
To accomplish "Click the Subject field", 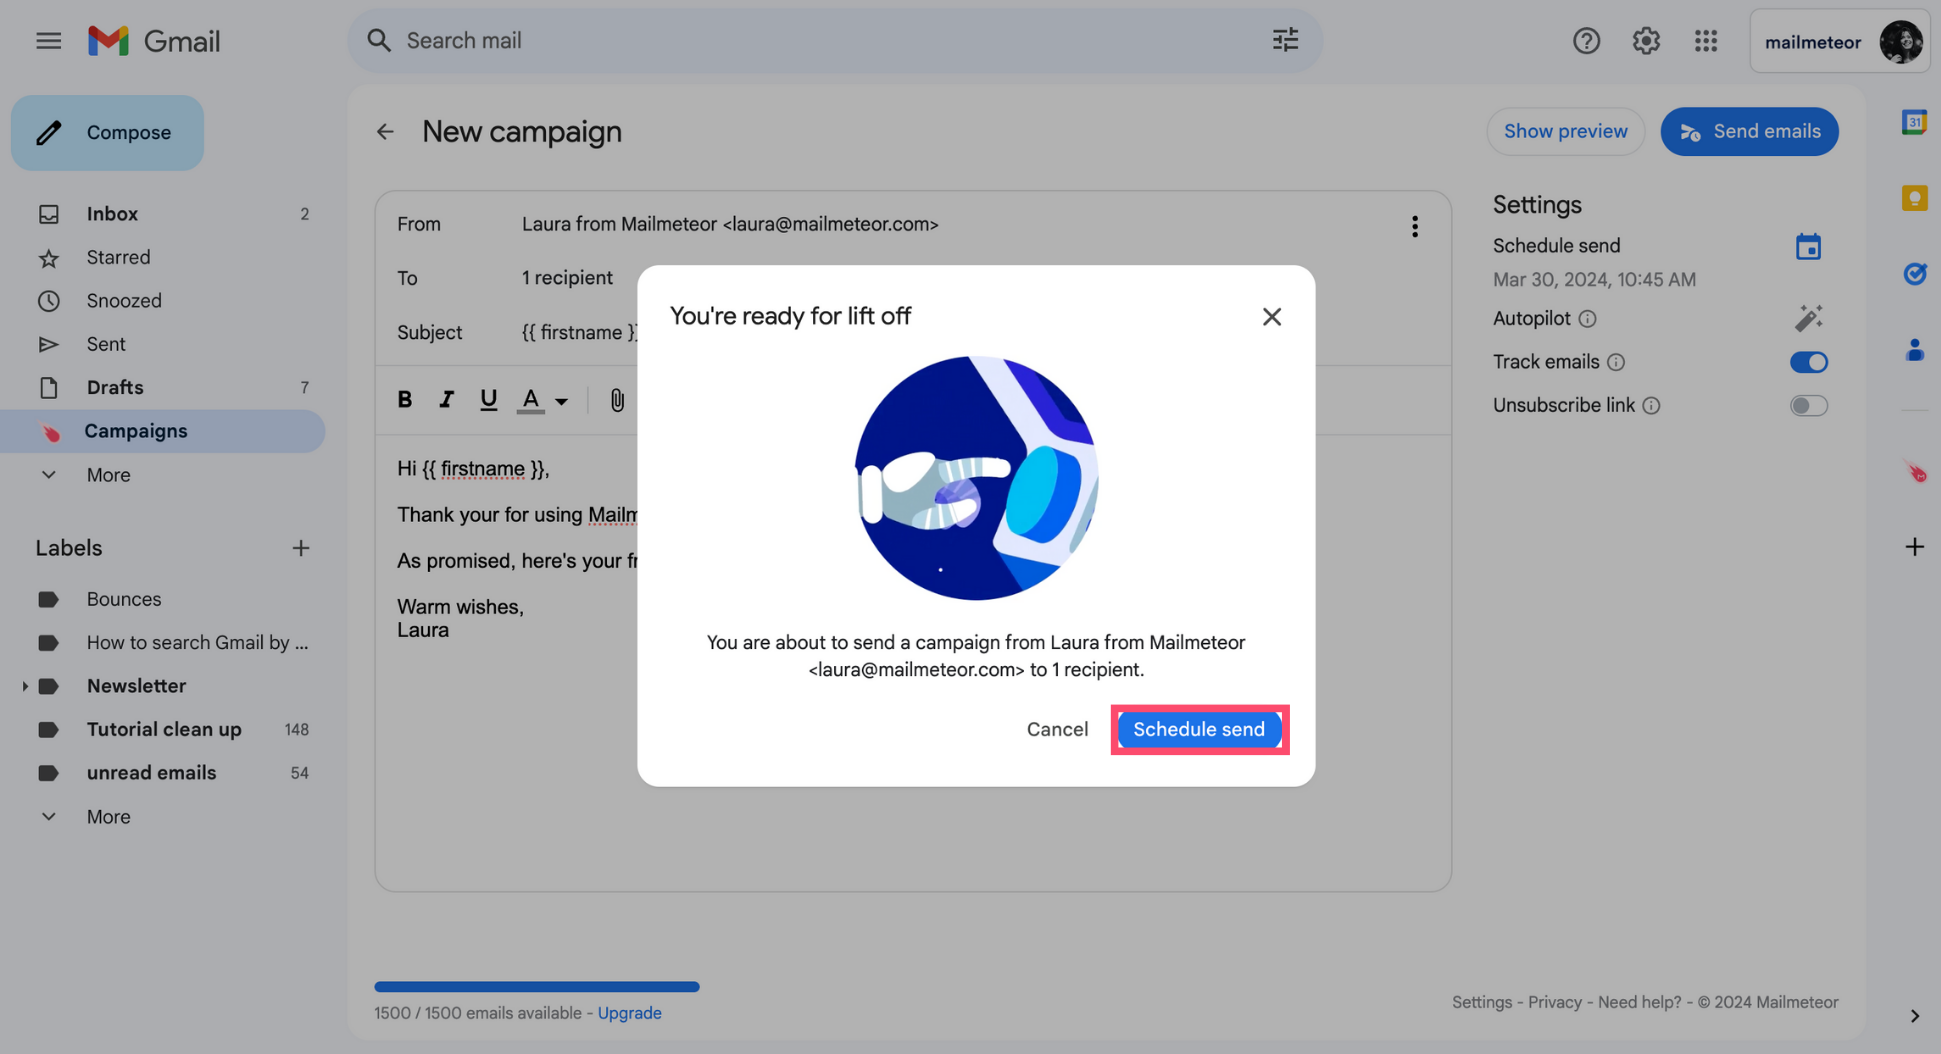I will (580, 333).
